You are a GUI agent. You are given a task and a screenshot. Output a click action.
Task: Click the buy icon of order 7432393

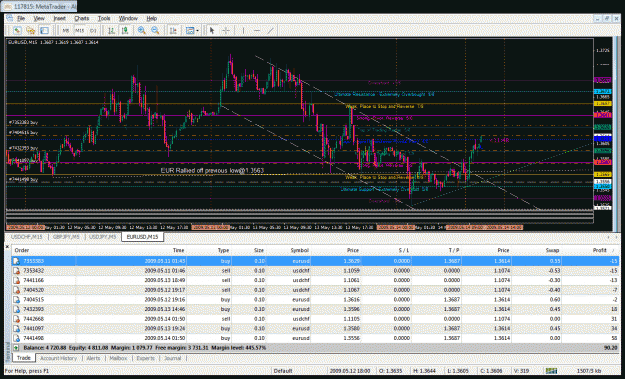(x=16, y=309)
